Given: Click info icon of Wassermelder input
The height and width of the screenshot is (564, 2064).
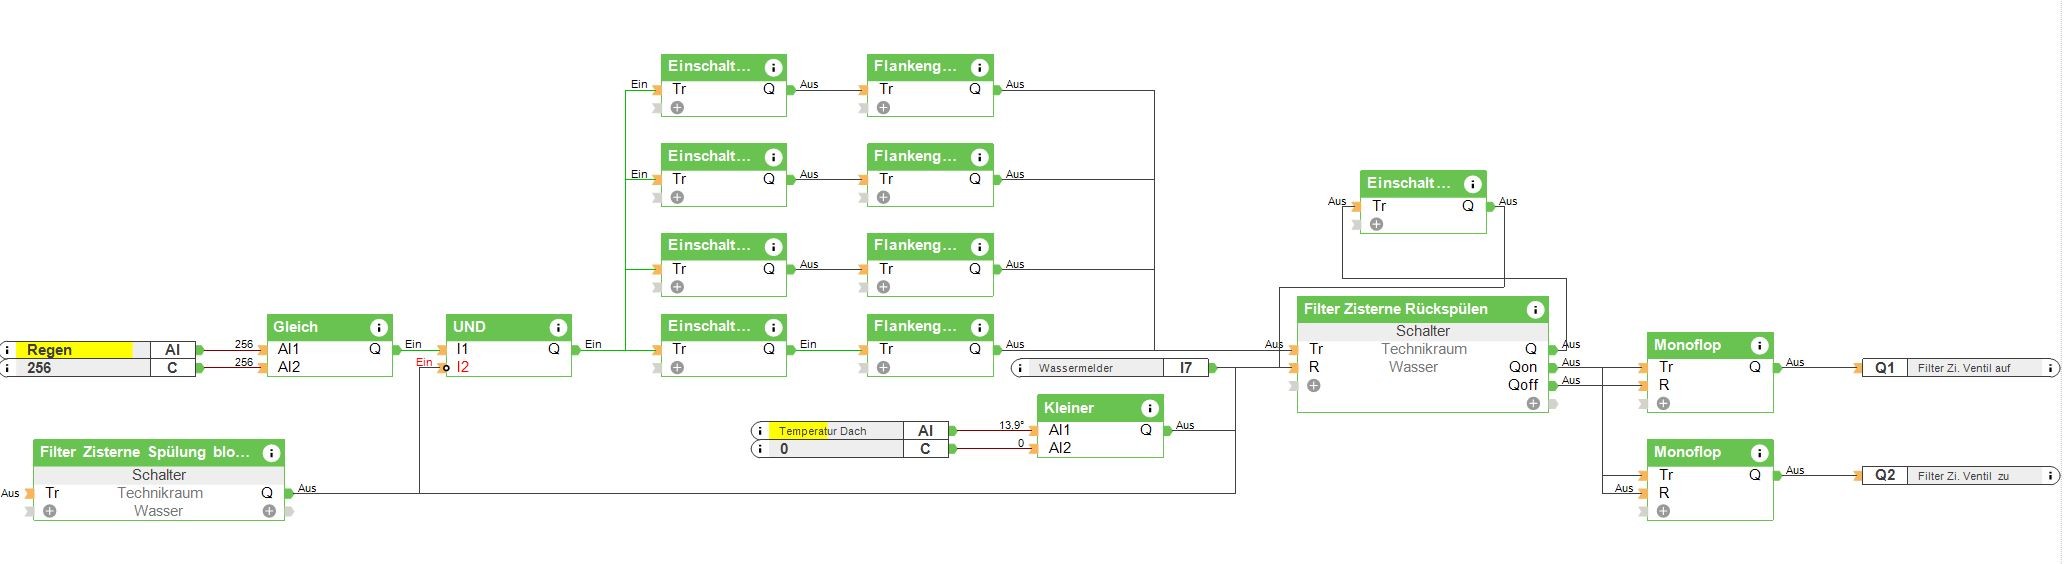Looking at the screenshot, I should [x=1021, y=368].
